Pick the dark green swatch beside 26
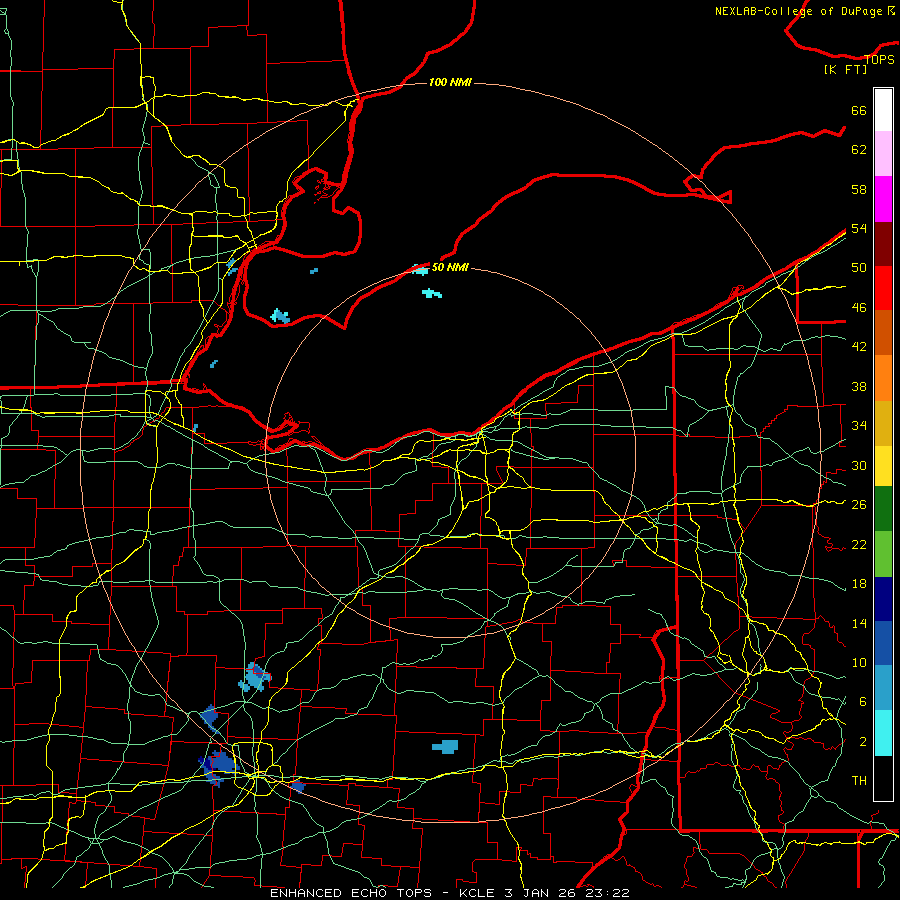This screenshot has height=900, width=900. 883,509
